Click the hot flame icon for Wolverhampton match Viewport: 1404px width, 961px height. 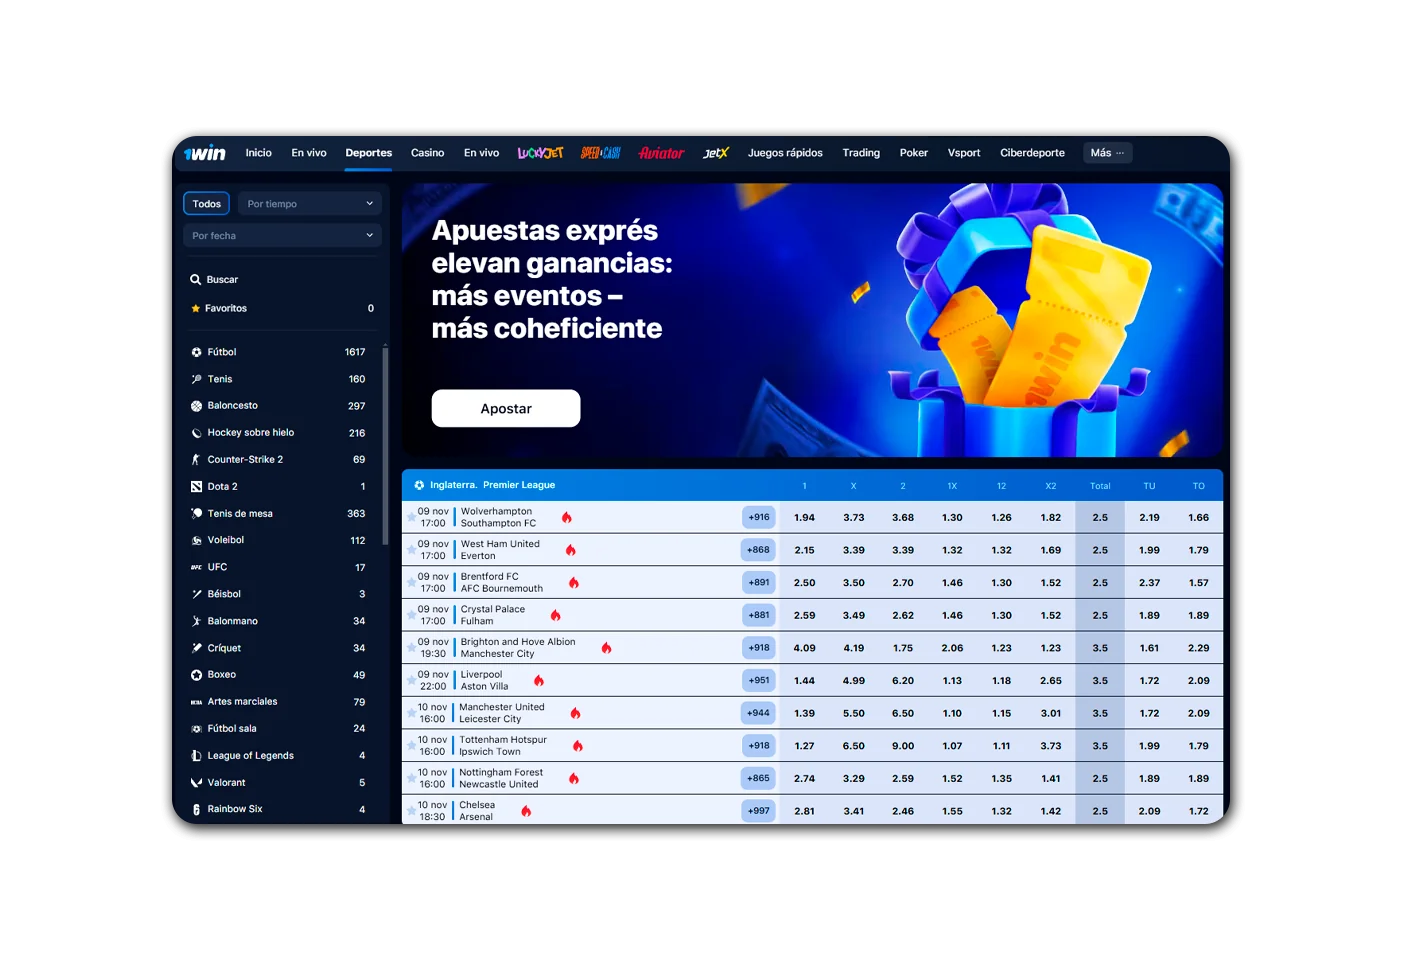567,517
